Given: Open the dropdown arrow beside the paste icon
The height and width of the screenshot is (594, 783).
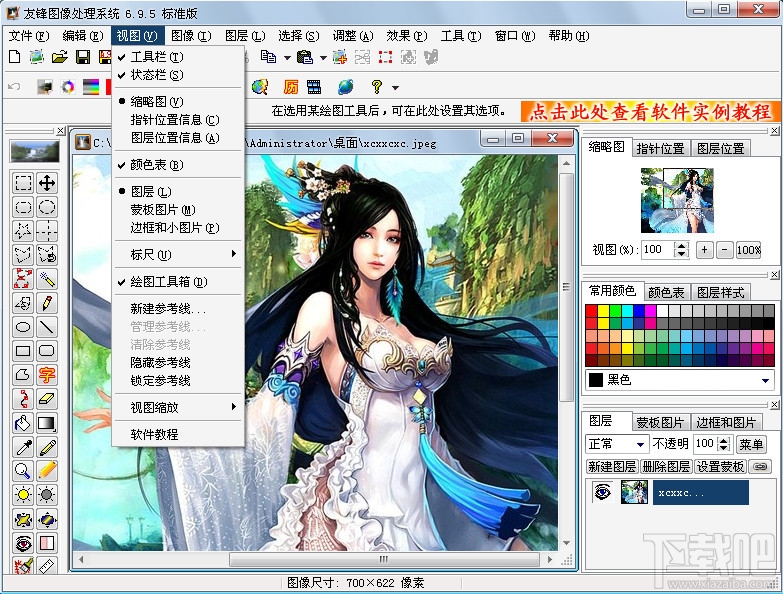Looking at the screenshot, I should 323,58.
